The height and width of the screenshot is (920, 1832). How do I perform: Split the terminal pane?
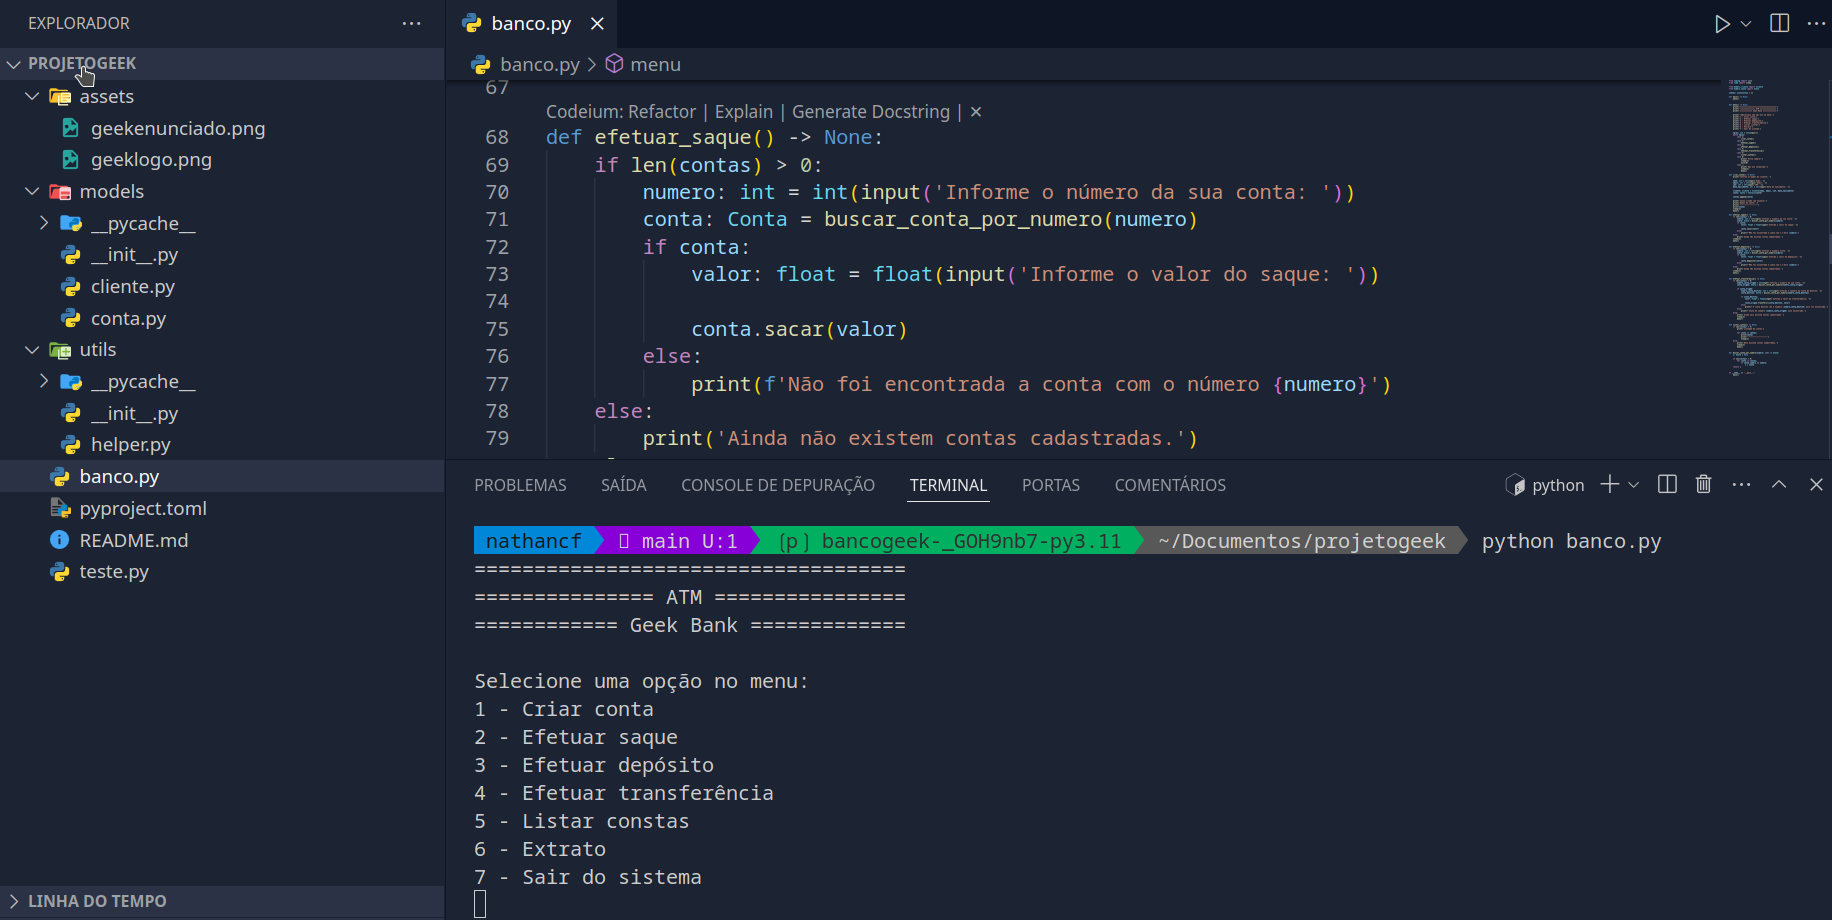coord(1667,485)
